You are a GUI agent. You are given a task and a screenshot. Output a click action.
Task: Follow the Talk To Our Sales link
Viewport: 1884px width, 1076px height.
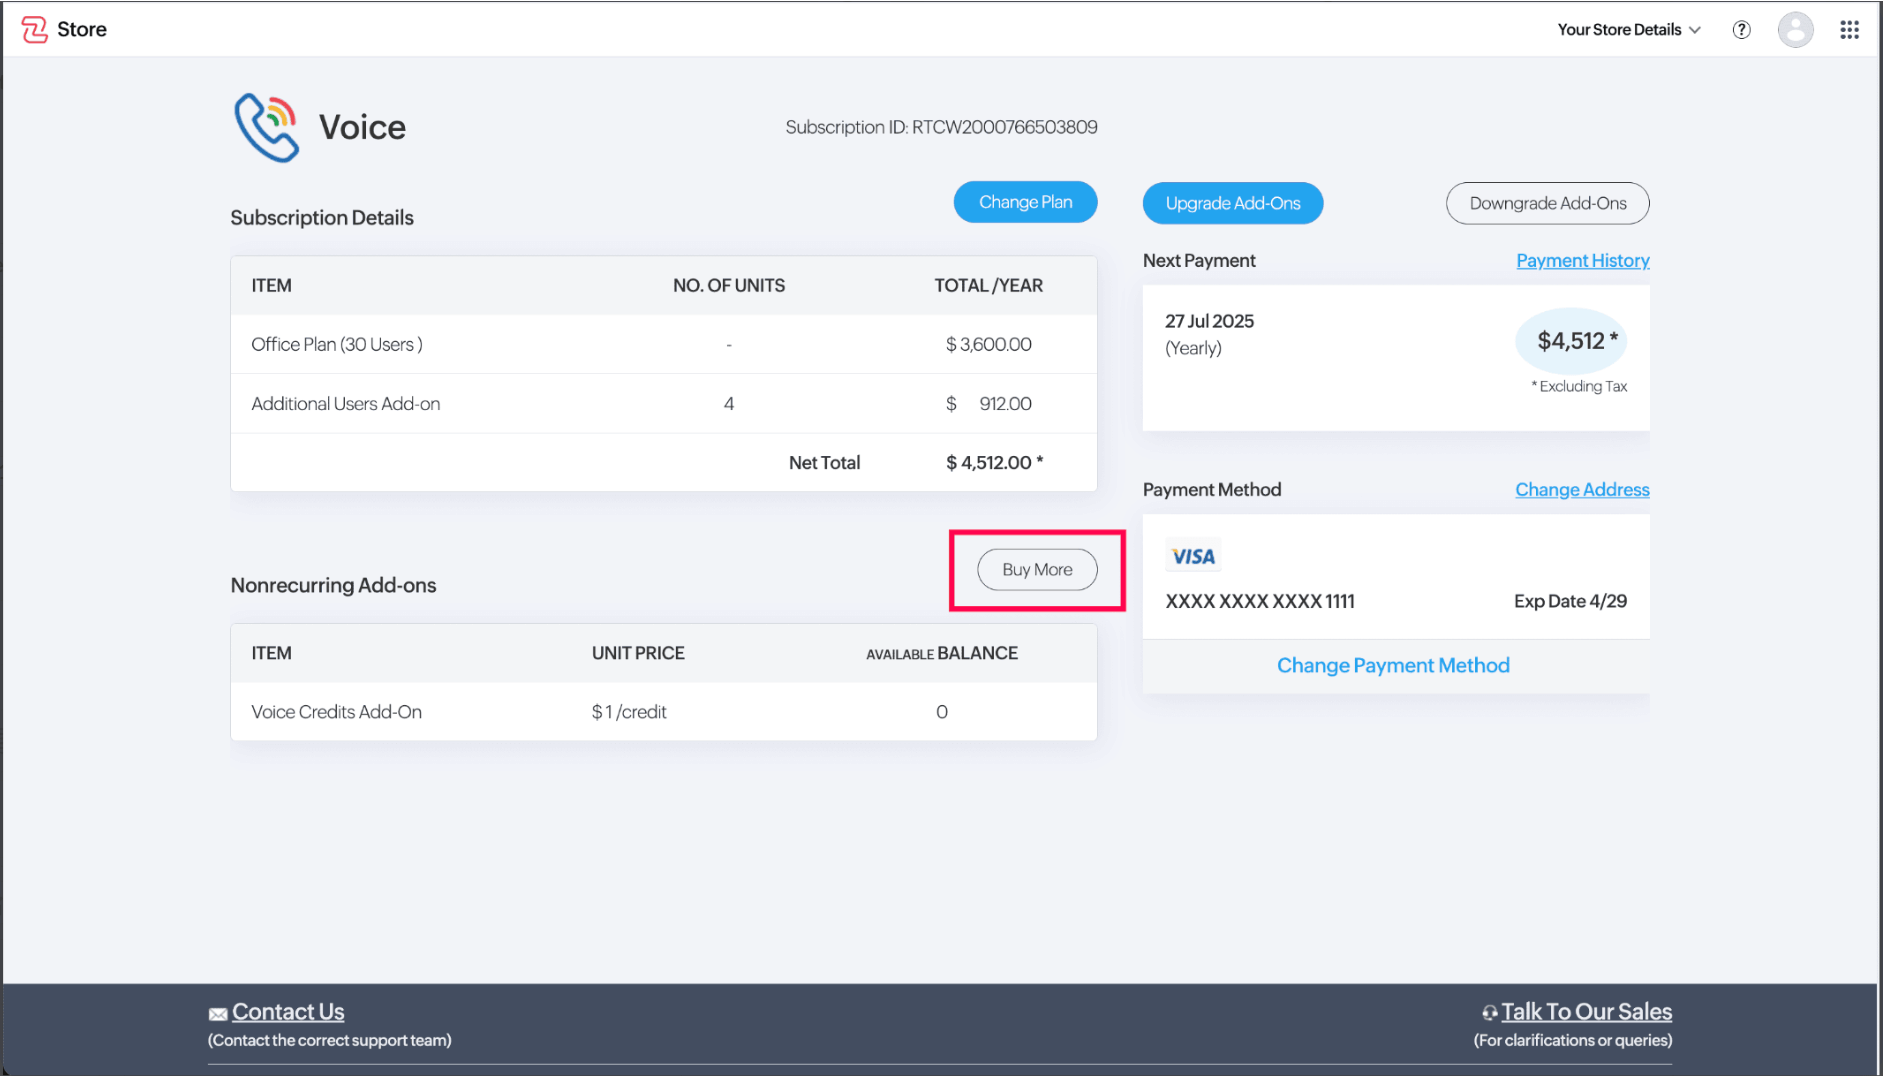pos(1586,1012)
